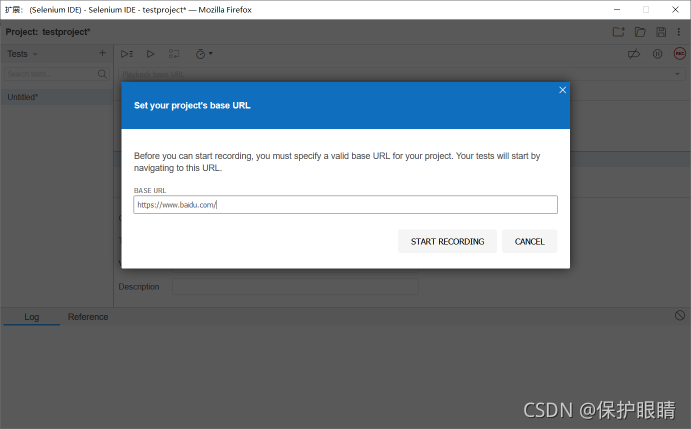Save project disk icon
The height and width of the screenshot is (429, 691).
coord(661,32)
